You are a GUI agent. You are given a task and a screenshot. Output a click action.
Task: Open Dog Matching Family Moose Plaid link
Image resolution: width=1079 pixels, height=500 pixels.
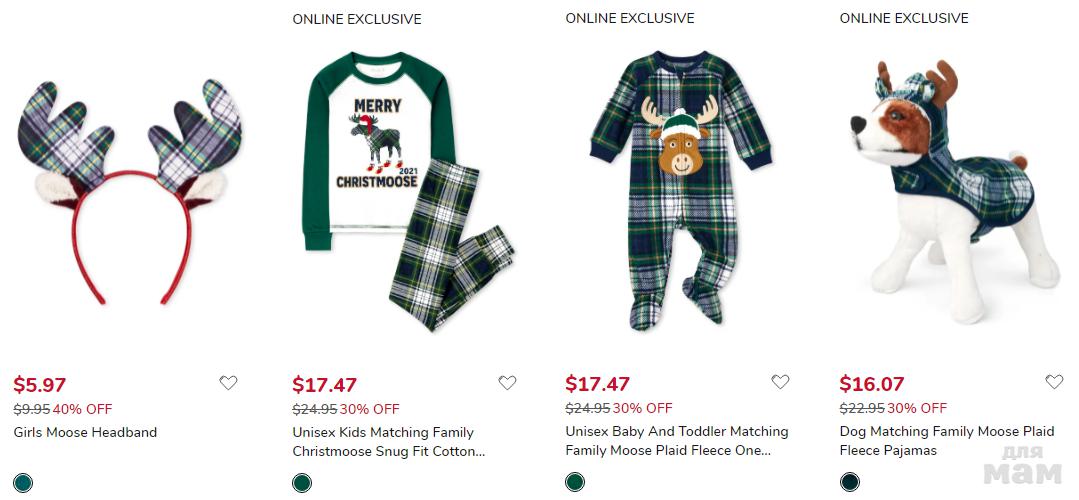coord(947,441)
